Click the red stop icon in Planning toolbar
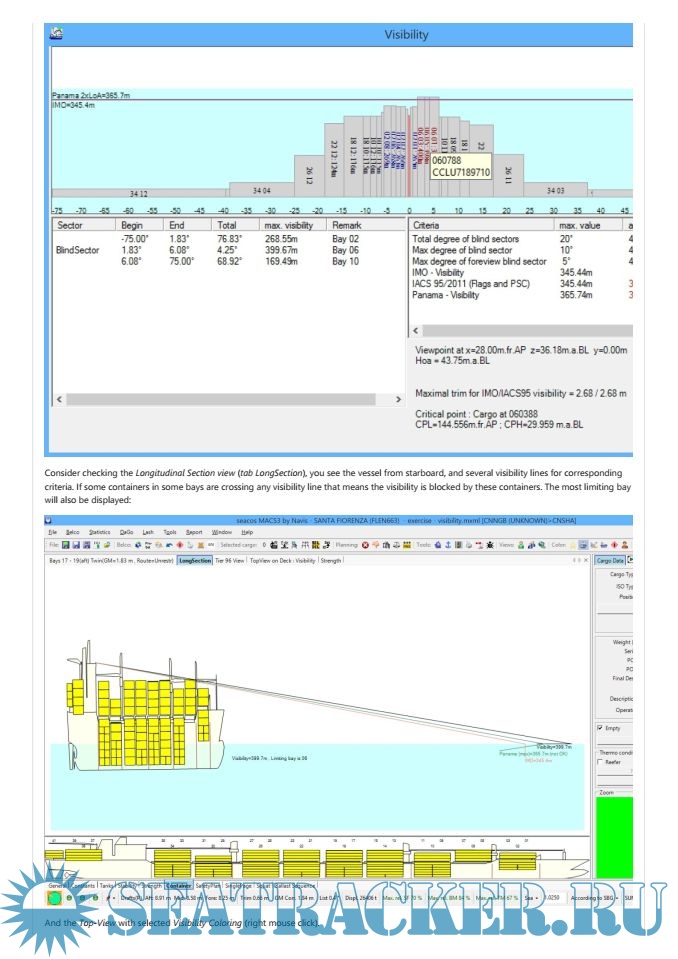Screen dimensions: 678x959 [364, 546]
